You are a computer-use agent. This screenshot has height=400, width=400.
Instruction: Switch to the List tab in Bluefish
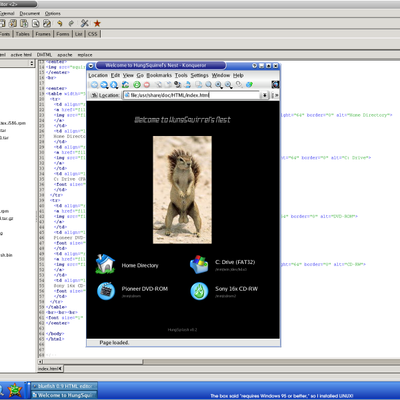click(79, 34)
